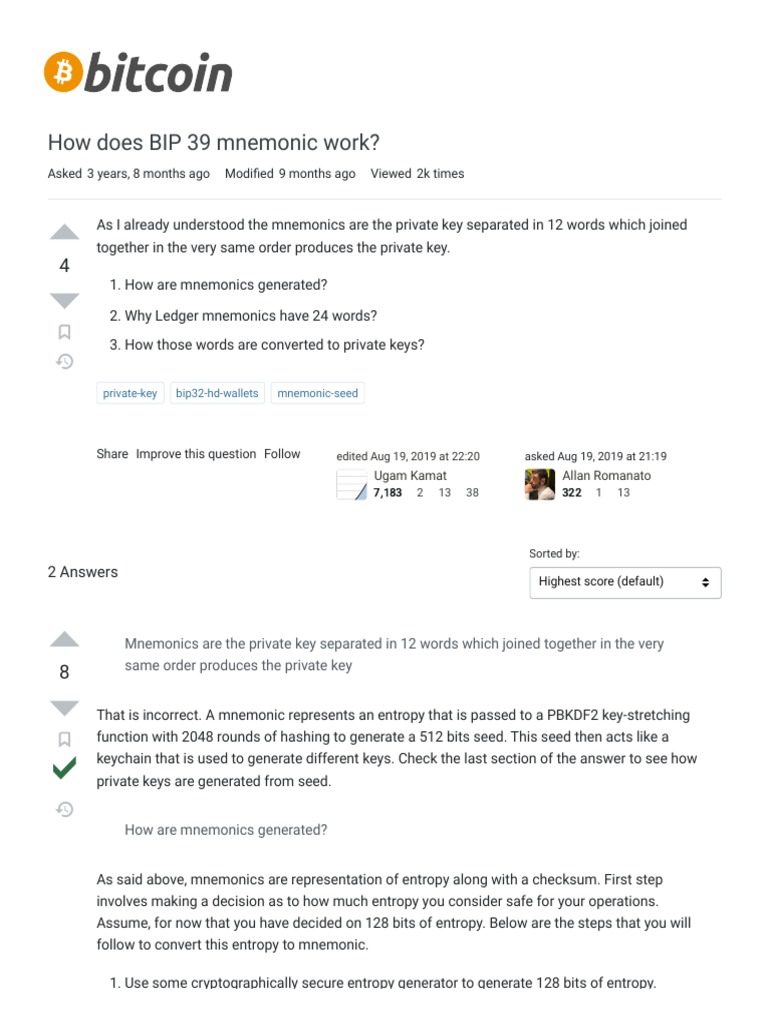The width and height of the screenshot is (768, 1024).
Task: Open Allan Romanato's avatar thumbnail
Action: (x=540, y=484)
